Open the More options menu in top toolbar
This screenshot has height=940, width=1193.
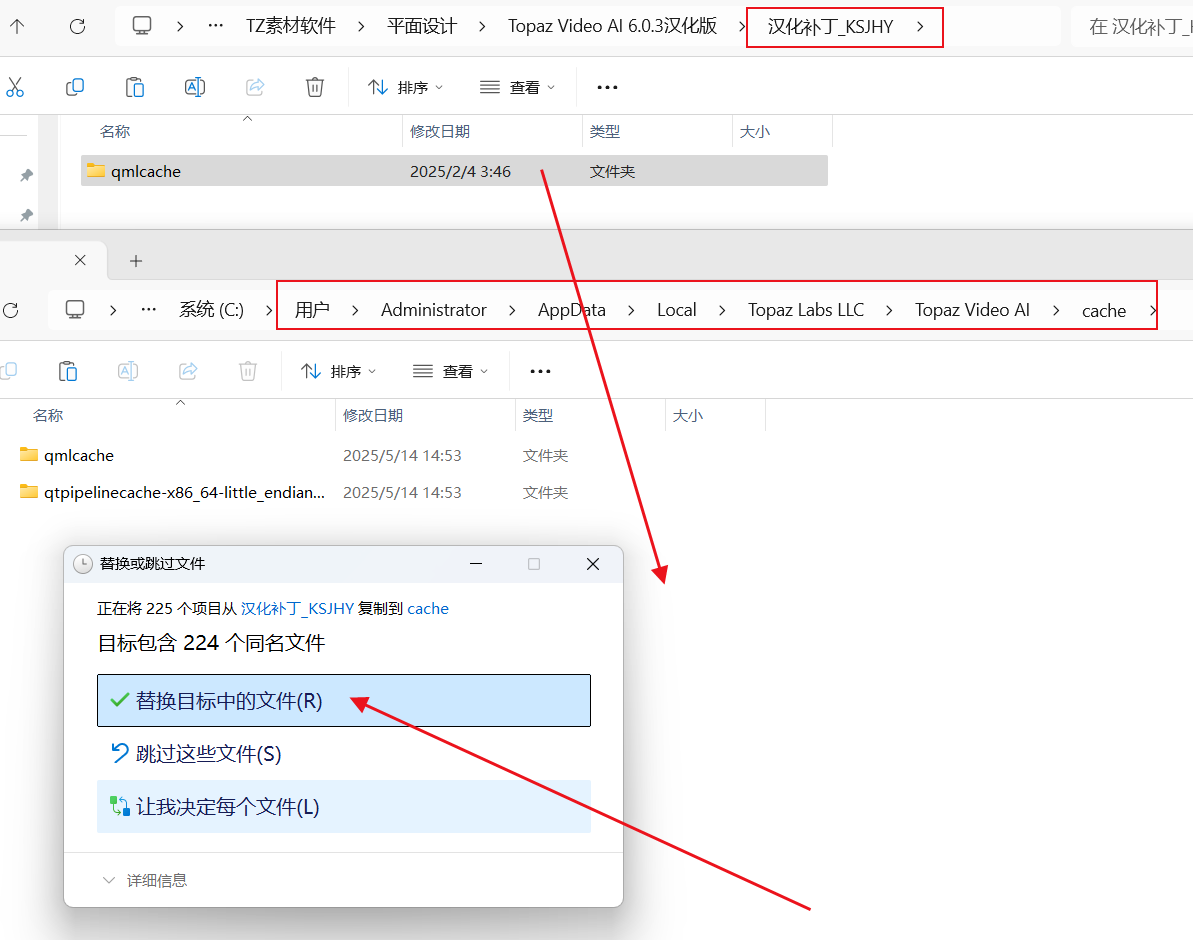(607, 88)
